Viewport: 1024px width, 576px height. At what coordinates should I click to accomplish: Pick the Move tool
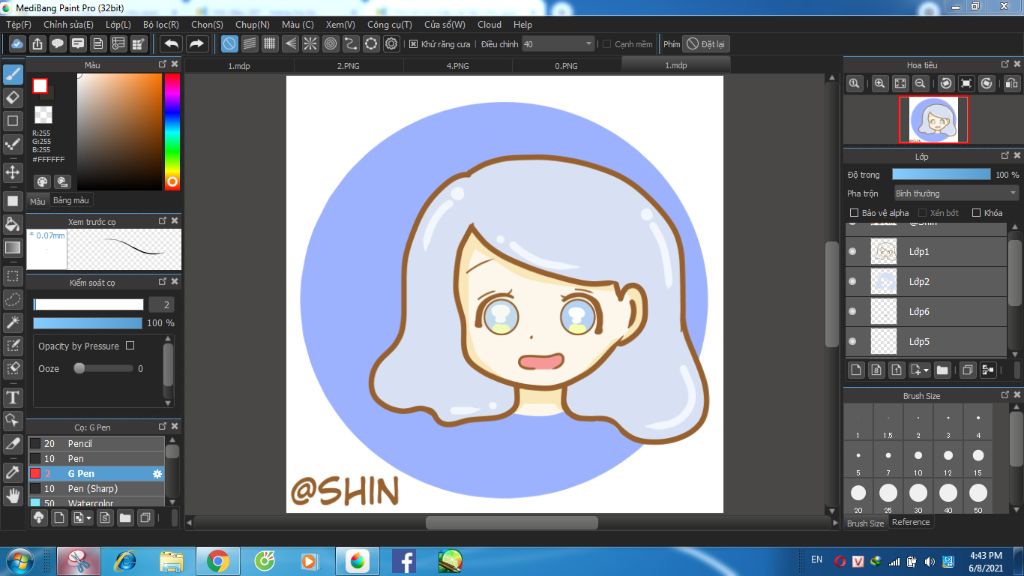pos(12,172)
